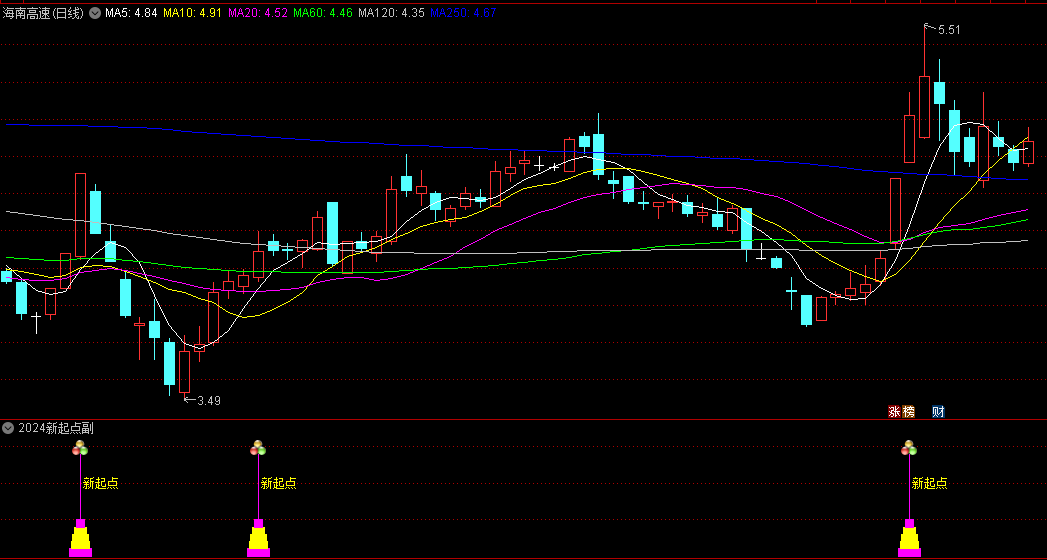The height and width of the screenshot is (560, 1047).
Task: Click the 2024新起点副 sub-chart title
Action: (x=56, y=429)
